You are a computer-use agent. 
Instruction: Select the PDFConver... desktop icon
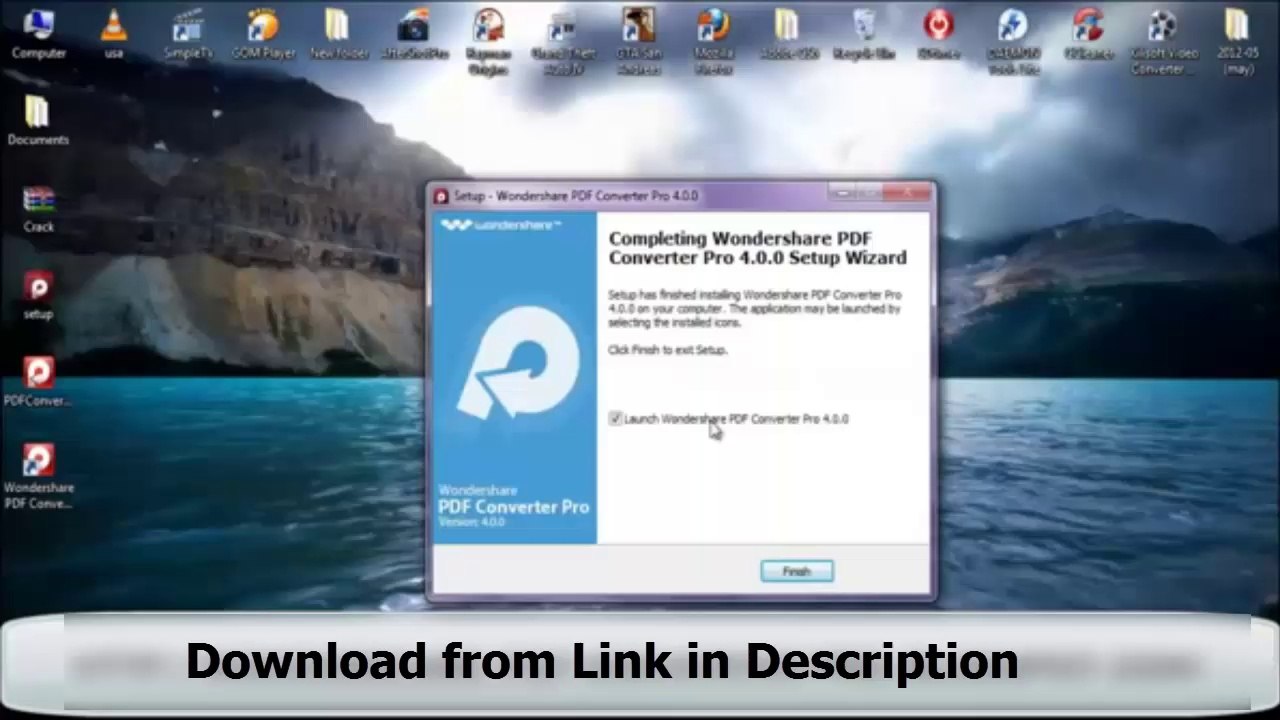[x=39, y=381]
